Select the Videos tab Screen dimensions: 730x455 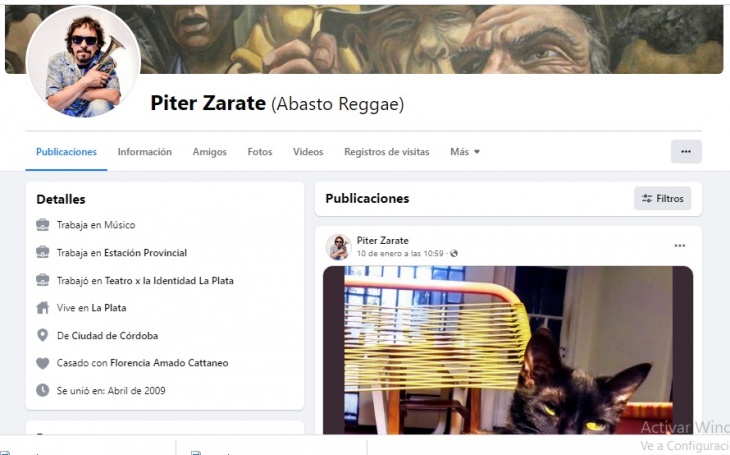pyautogui.click(x=308, y=152)
